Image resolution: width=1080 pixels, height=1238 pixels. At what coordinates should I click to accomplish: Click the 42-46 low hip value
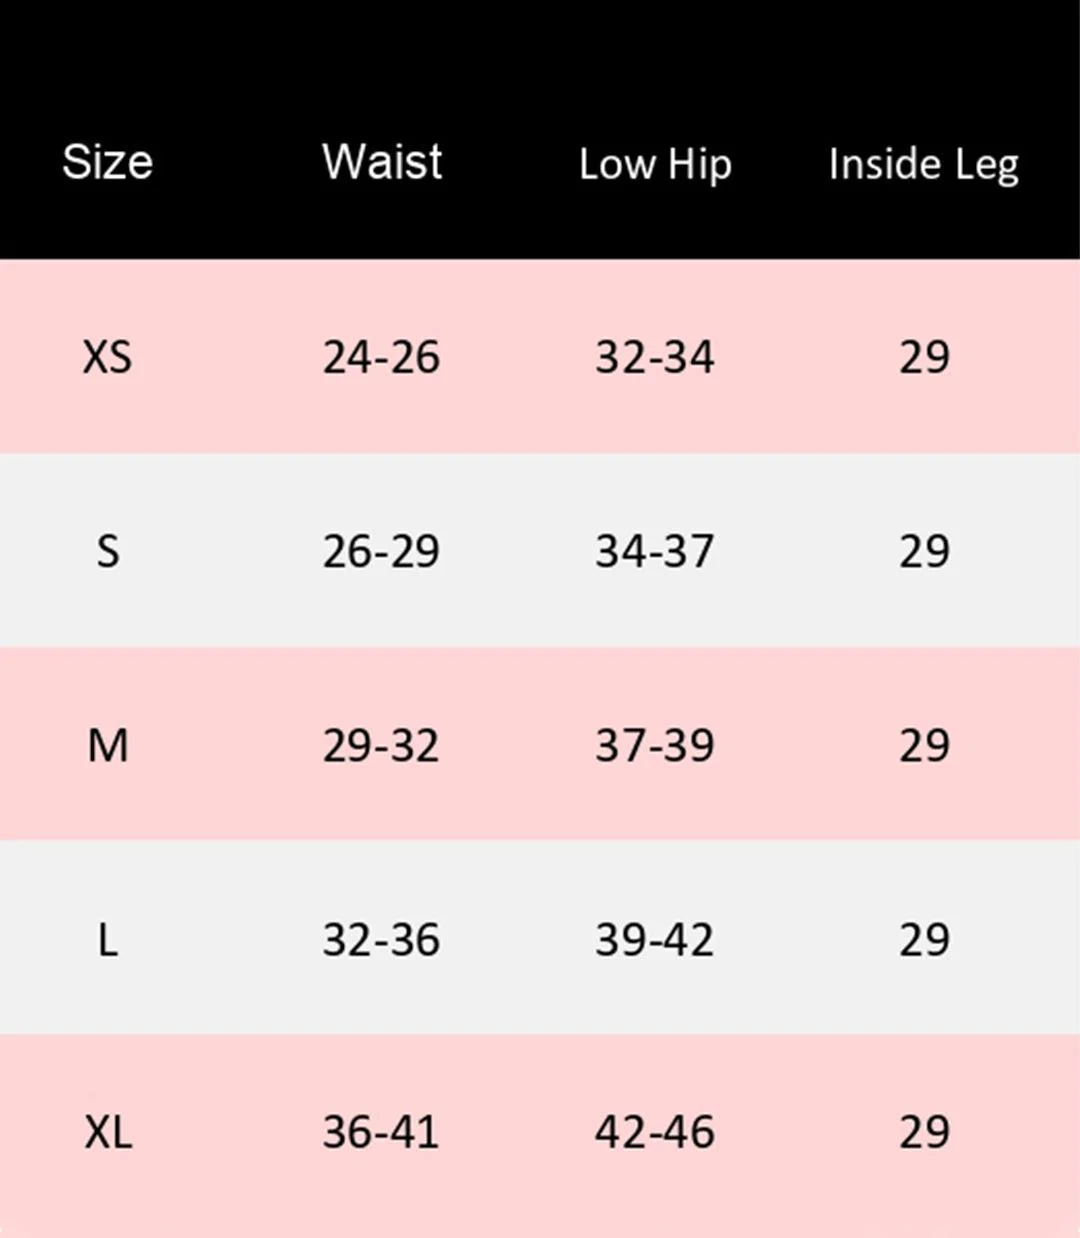[655, 1132]
